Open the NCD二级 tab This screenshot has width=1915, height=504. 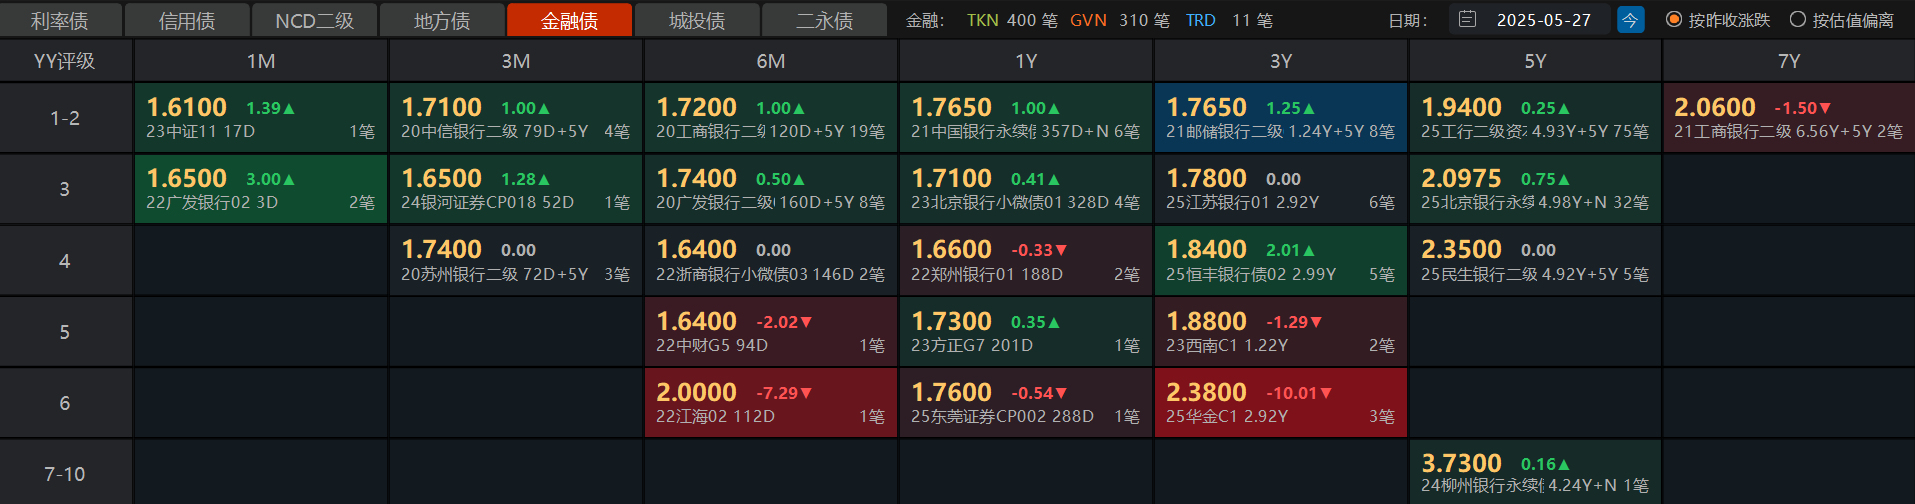click(314, 20)
